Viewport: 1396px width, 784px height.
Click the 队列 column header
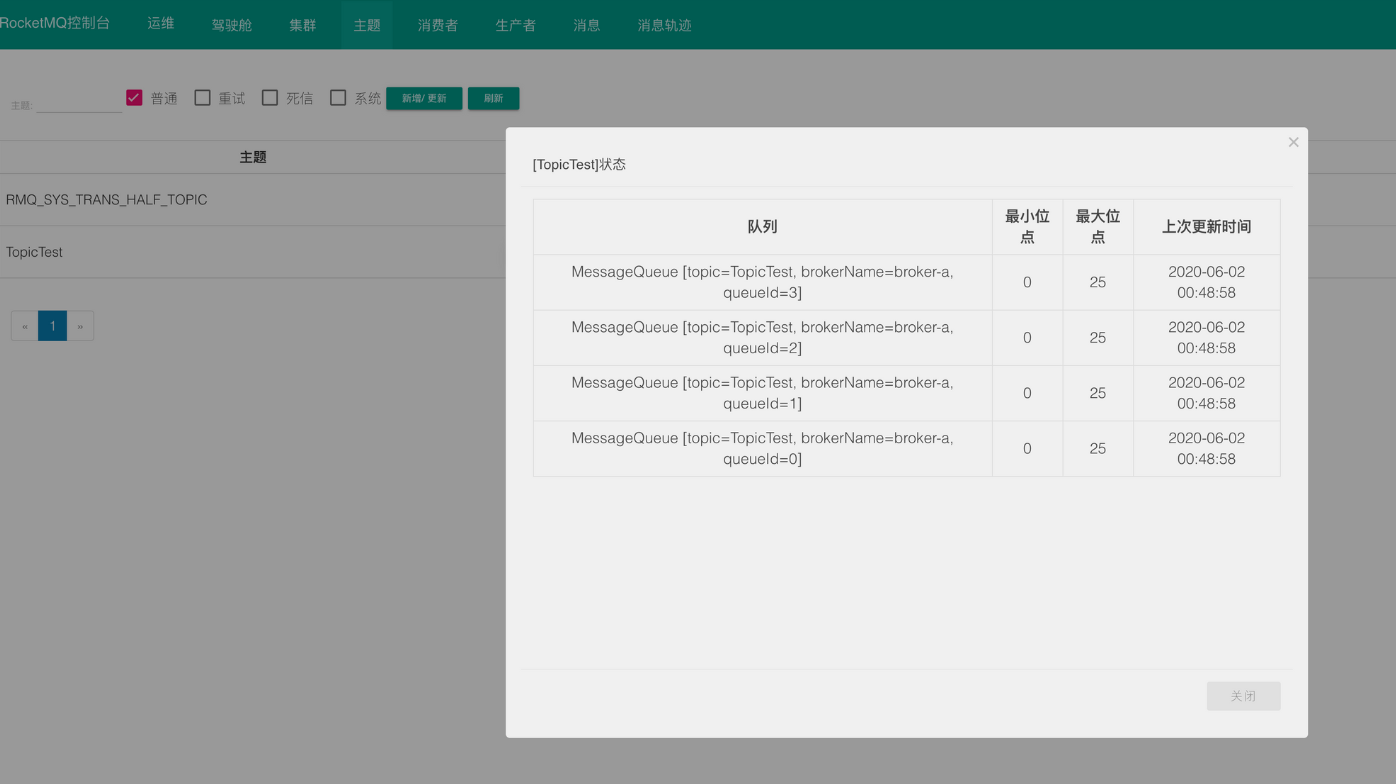(763, 227)
